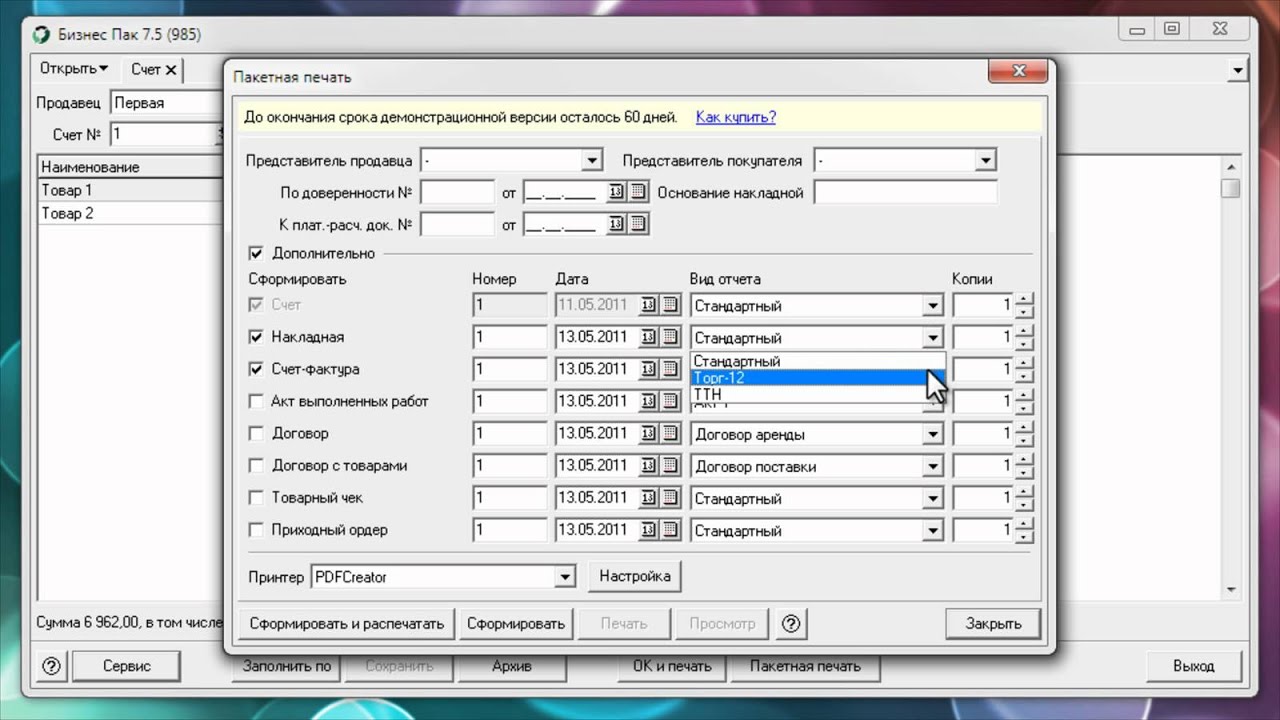Expand the Представитель продавца dropdown
The height and width of the screenshot is (720, 1280).
click(592, 160)
